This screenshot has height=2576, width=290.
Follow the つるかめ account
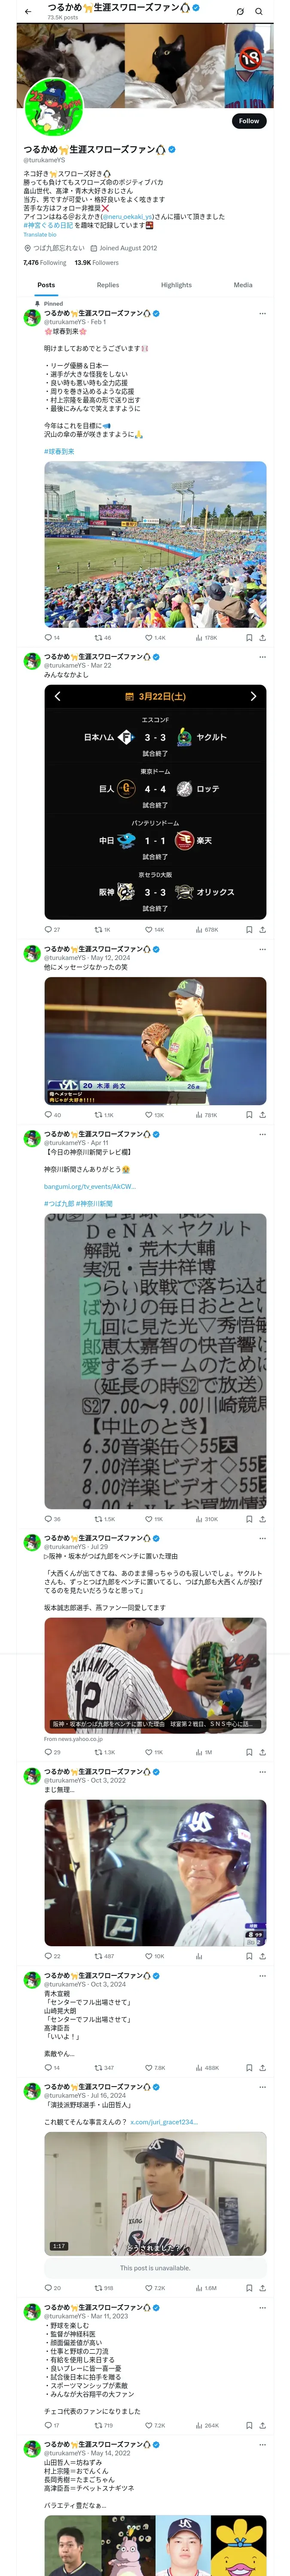pos(248,121)
